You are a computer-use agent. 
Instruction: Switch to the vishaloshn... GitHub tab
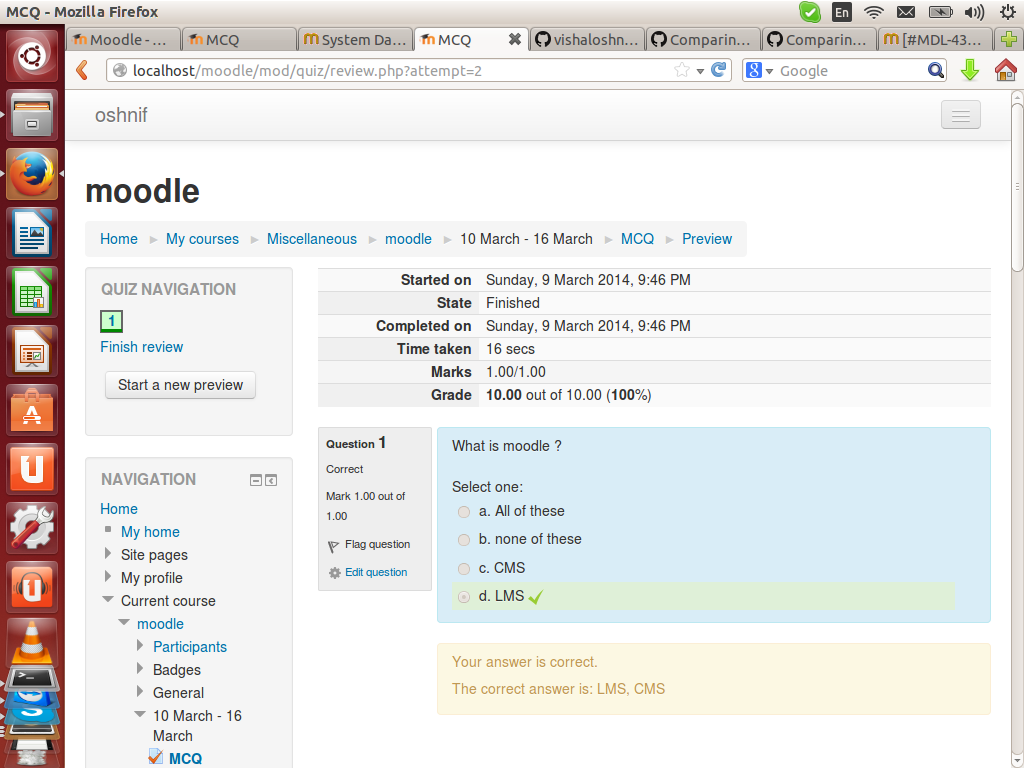[587, 39]
